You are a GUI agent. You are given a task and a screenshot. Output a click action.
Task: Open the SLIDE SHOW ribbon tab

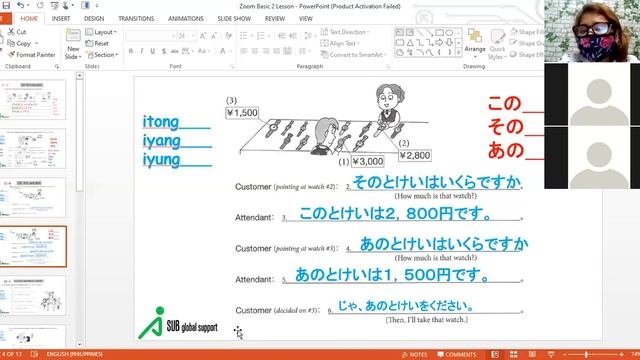coord(234,19)
